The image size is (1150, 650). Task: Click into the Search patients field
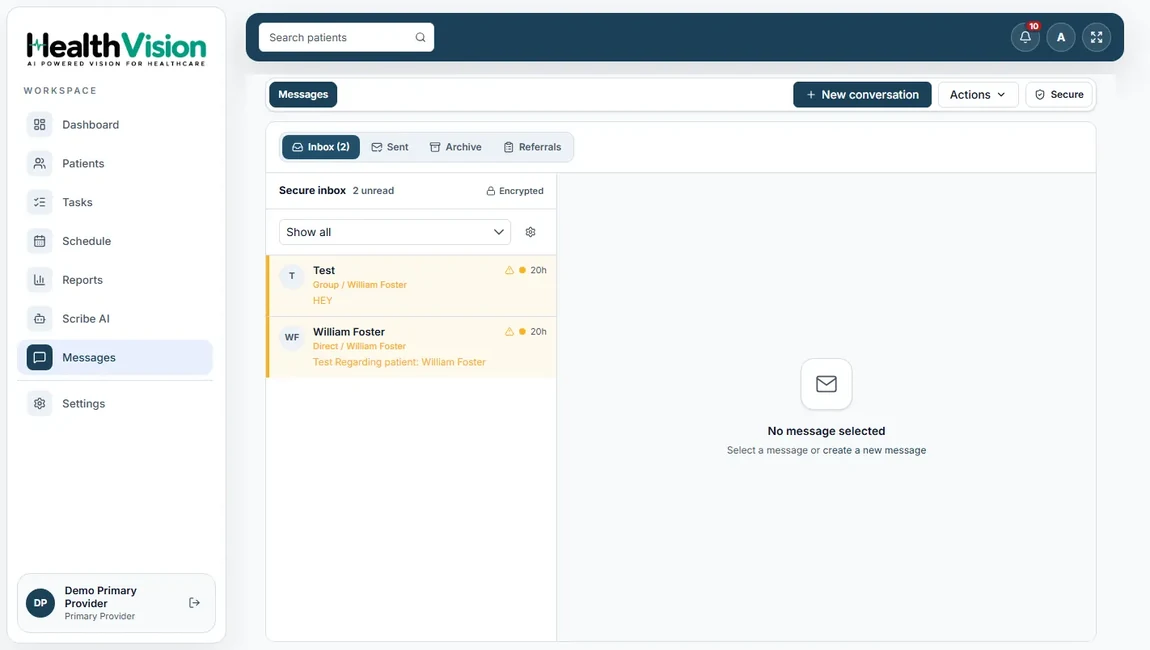[346, 37]
